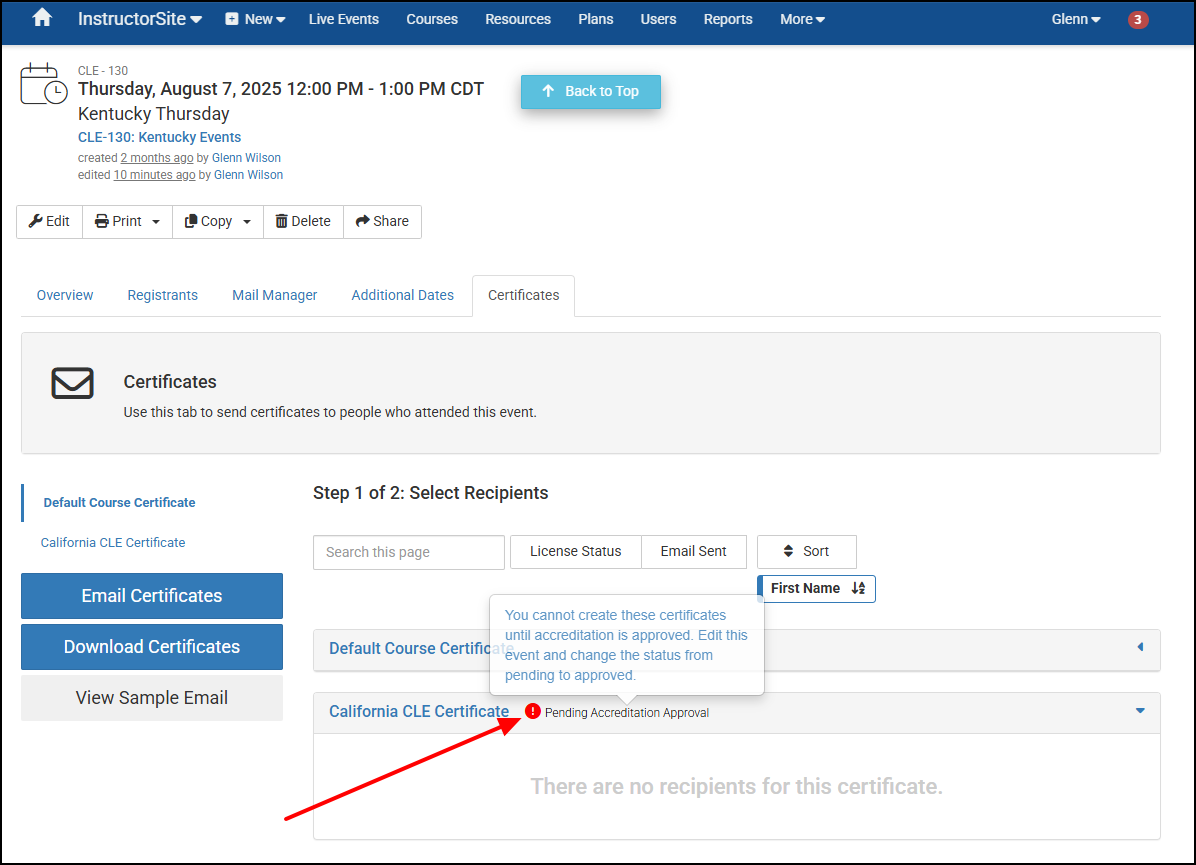
Task: Open the Copy dropdown button
Action: [x=218, y=221]
